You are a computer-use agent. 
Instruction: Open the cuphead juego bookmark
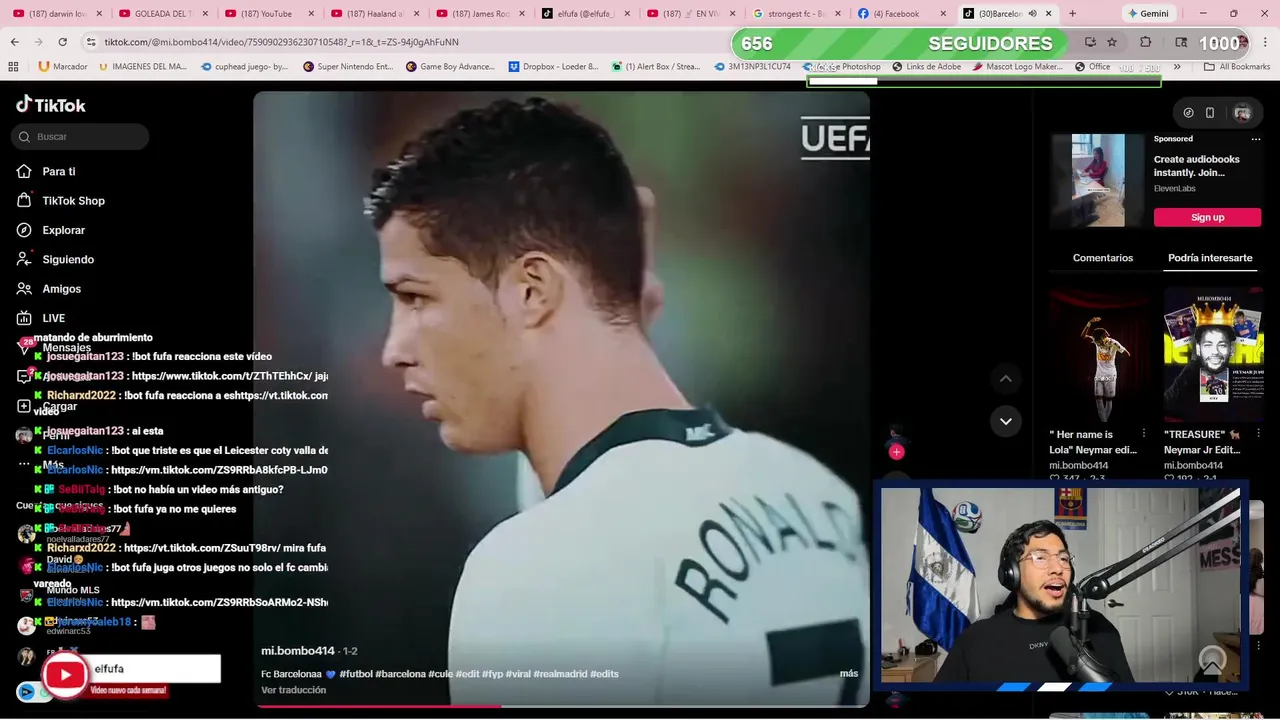[244, 67]
